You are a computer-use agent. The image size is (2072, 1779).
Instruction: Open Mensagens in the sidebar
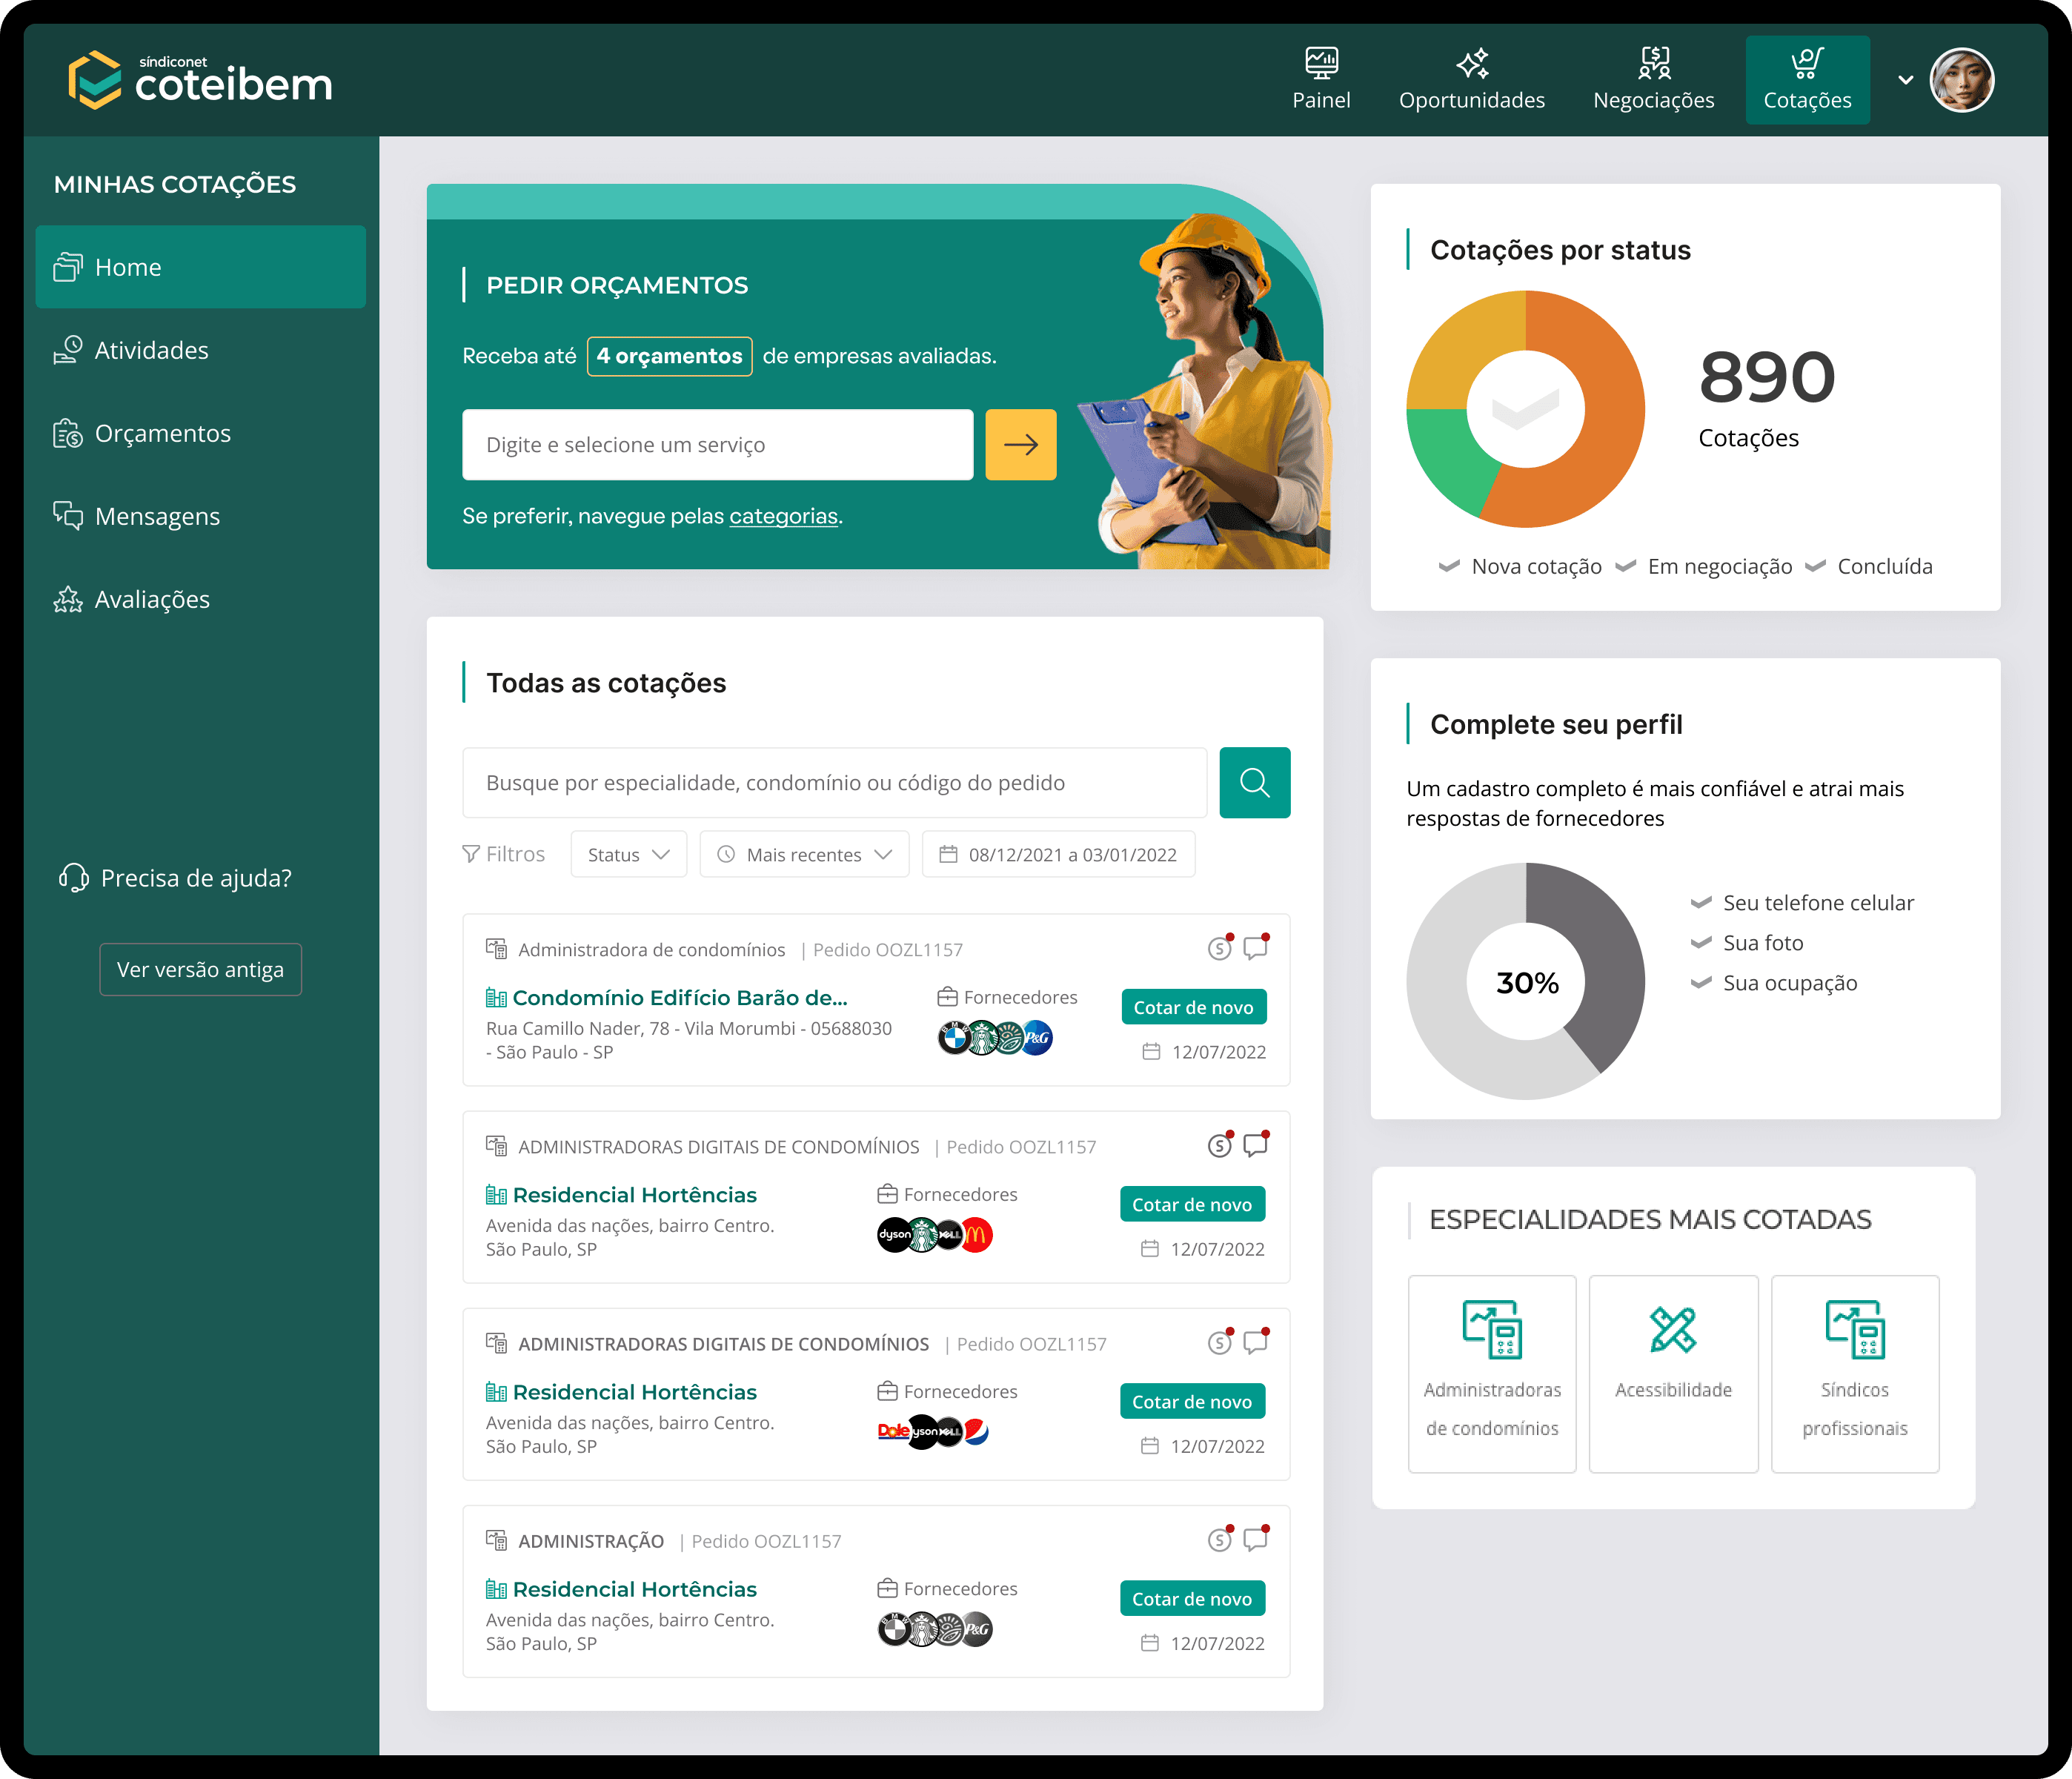(x=157, y=517)
